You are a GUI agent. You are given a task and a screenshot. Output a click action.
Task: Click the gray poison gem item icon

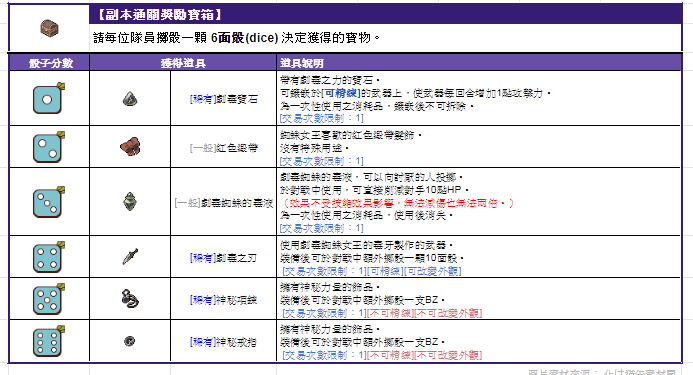tap(130, 99)
